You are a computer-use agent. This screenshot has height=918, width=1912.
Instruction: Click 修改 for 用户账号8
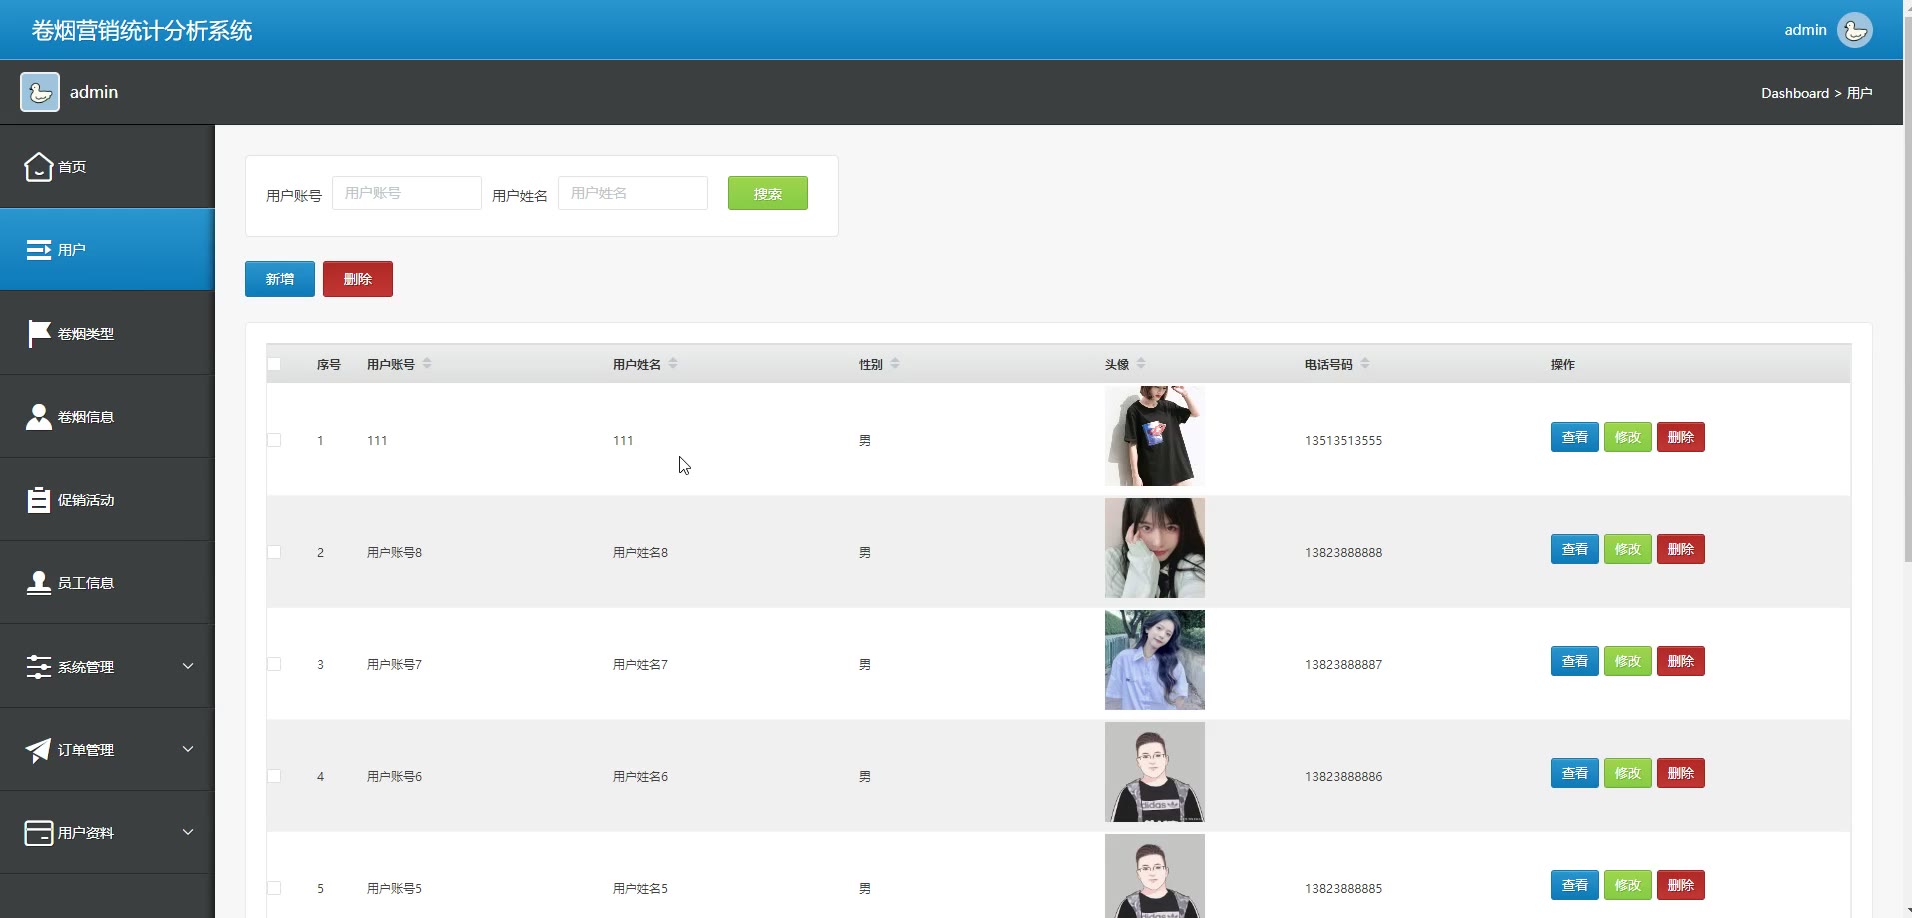click(1628, 549)
